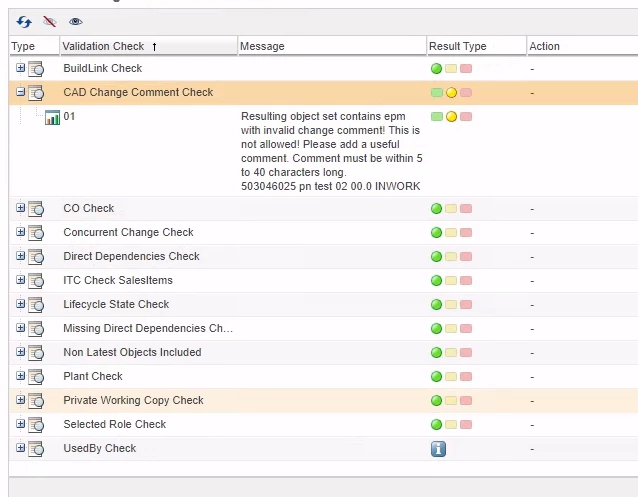This screenshot has height=497, width=638.
Task: Click the eye show icon in toolbar
Action: click(x=76, y=22)
